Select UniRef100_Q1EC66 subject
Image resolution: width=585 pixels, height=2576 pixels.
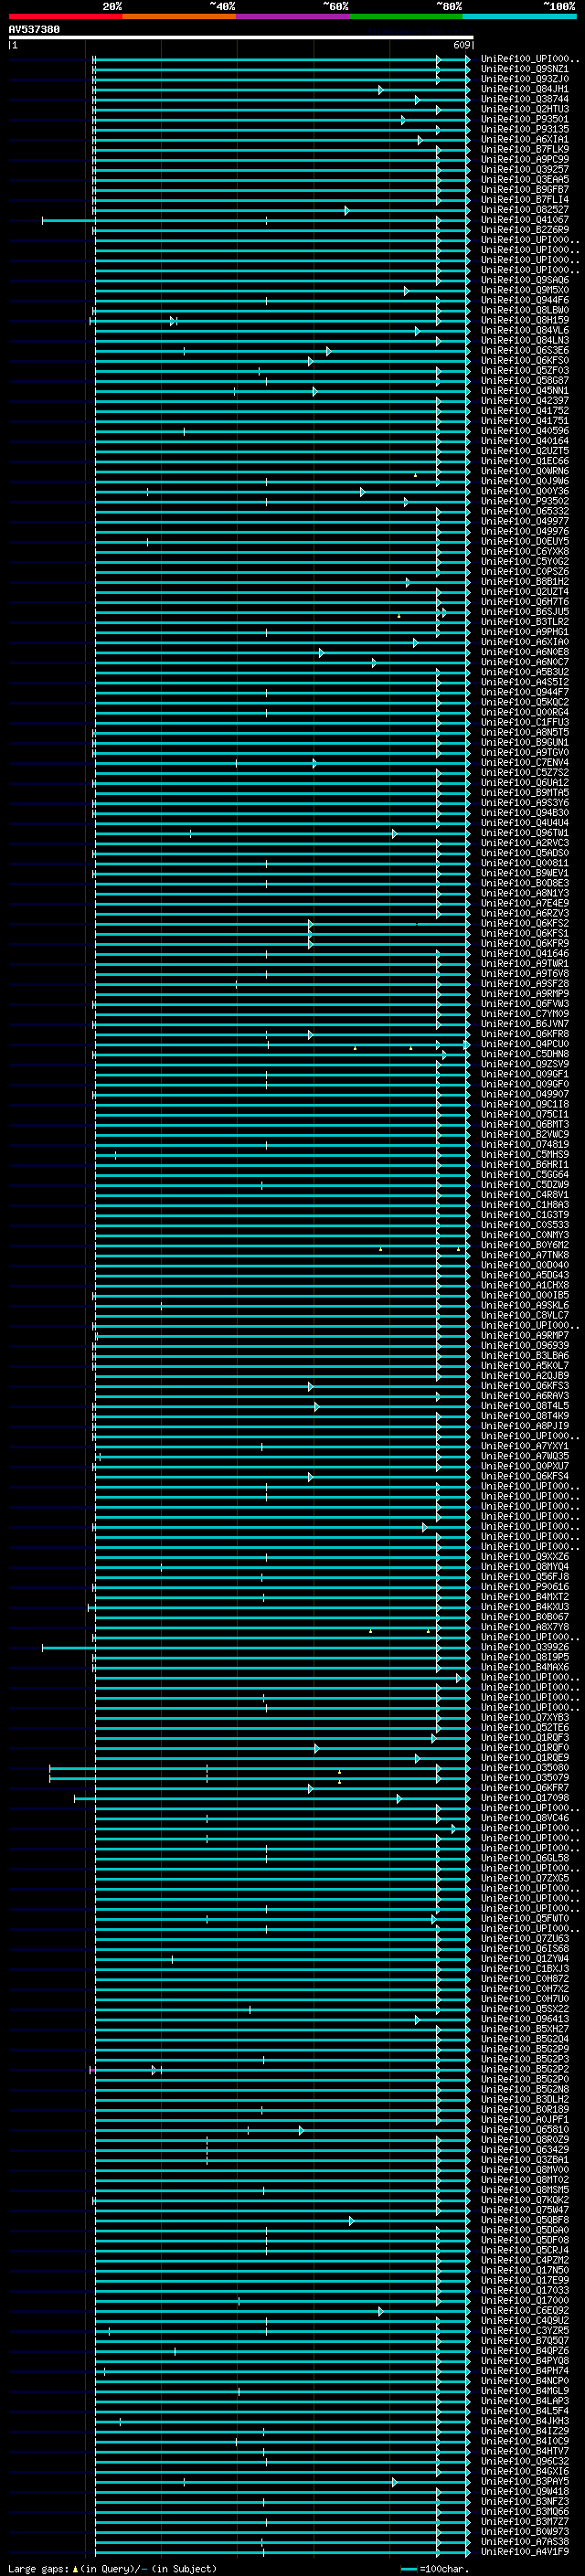pos(525,461)
